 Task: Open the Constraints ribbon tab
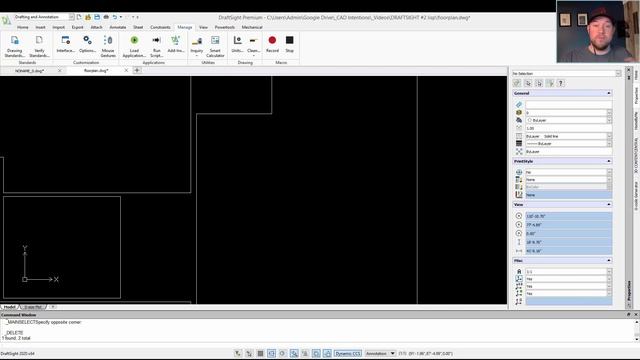pos(160,27)
